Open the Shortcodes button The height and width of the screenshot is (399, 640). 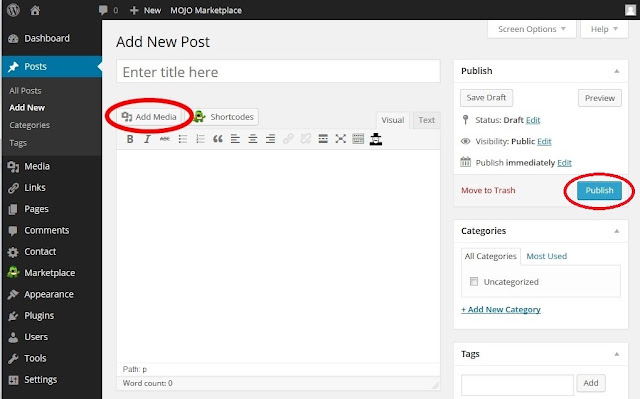(224, 117)
